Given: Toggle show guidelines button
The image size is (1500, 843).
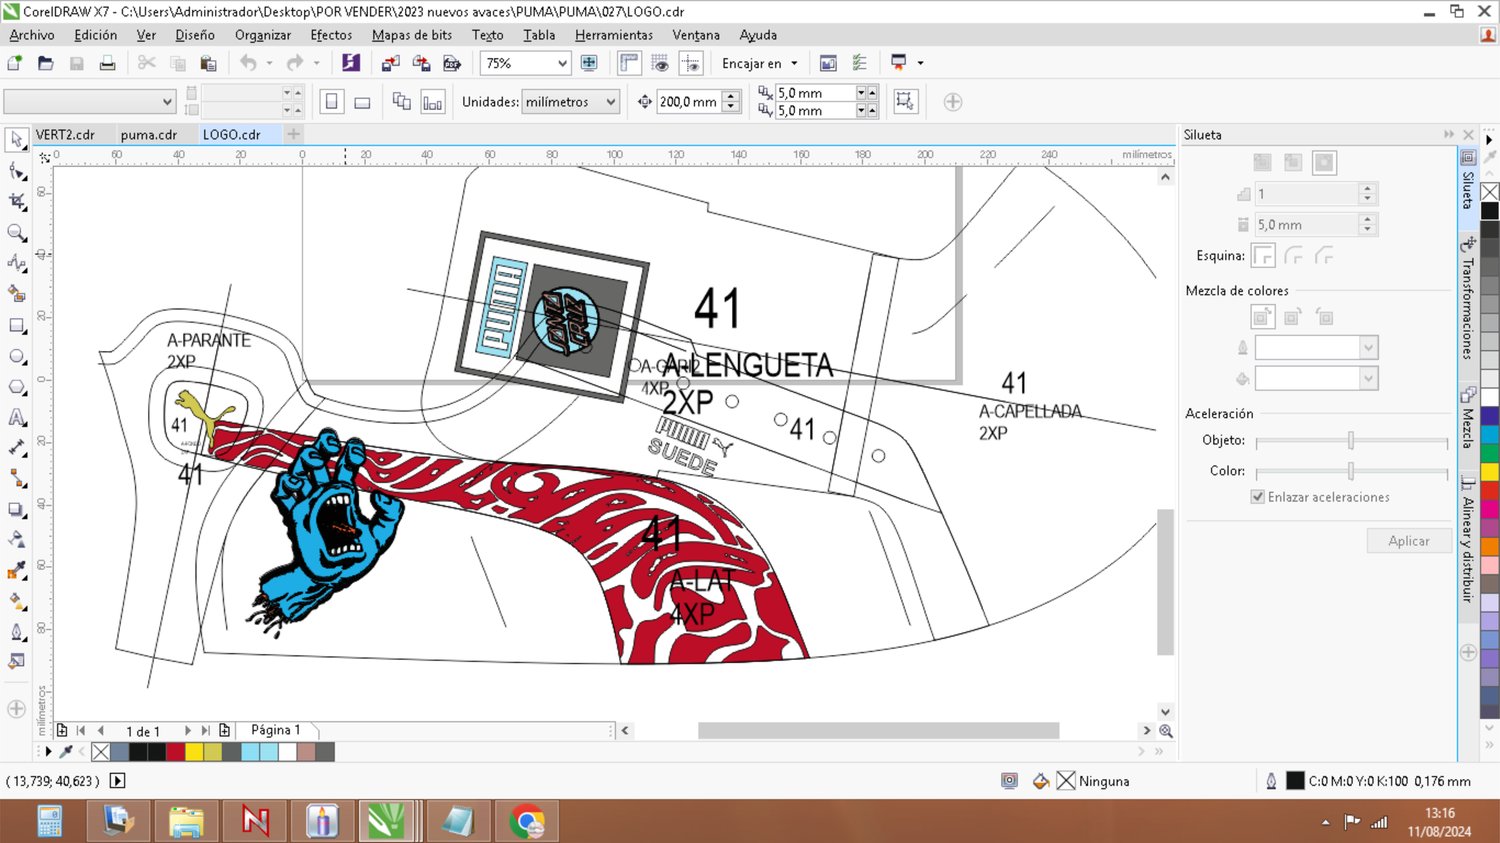Looking at the screenshot, I should click(x=691, y=63).
